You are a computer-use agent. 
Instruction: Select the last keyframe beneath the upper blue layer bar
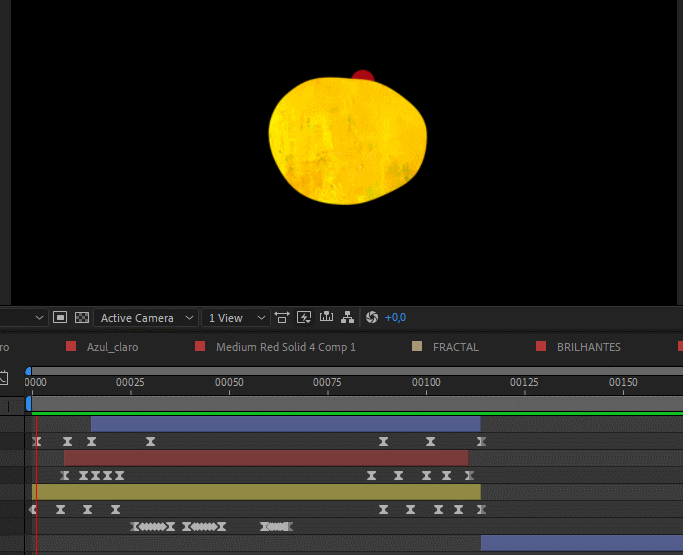tap(481, 442)
